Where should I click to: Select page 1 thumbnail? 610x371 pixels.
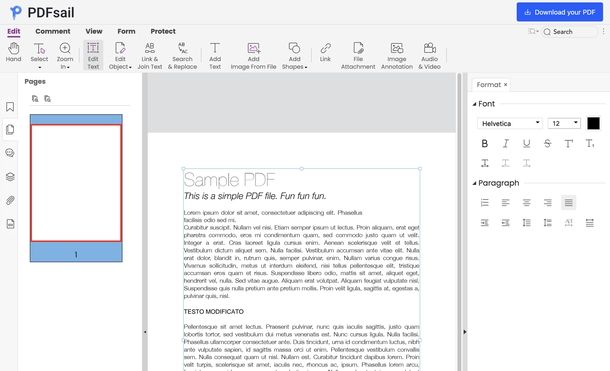[x=76, y=188]
